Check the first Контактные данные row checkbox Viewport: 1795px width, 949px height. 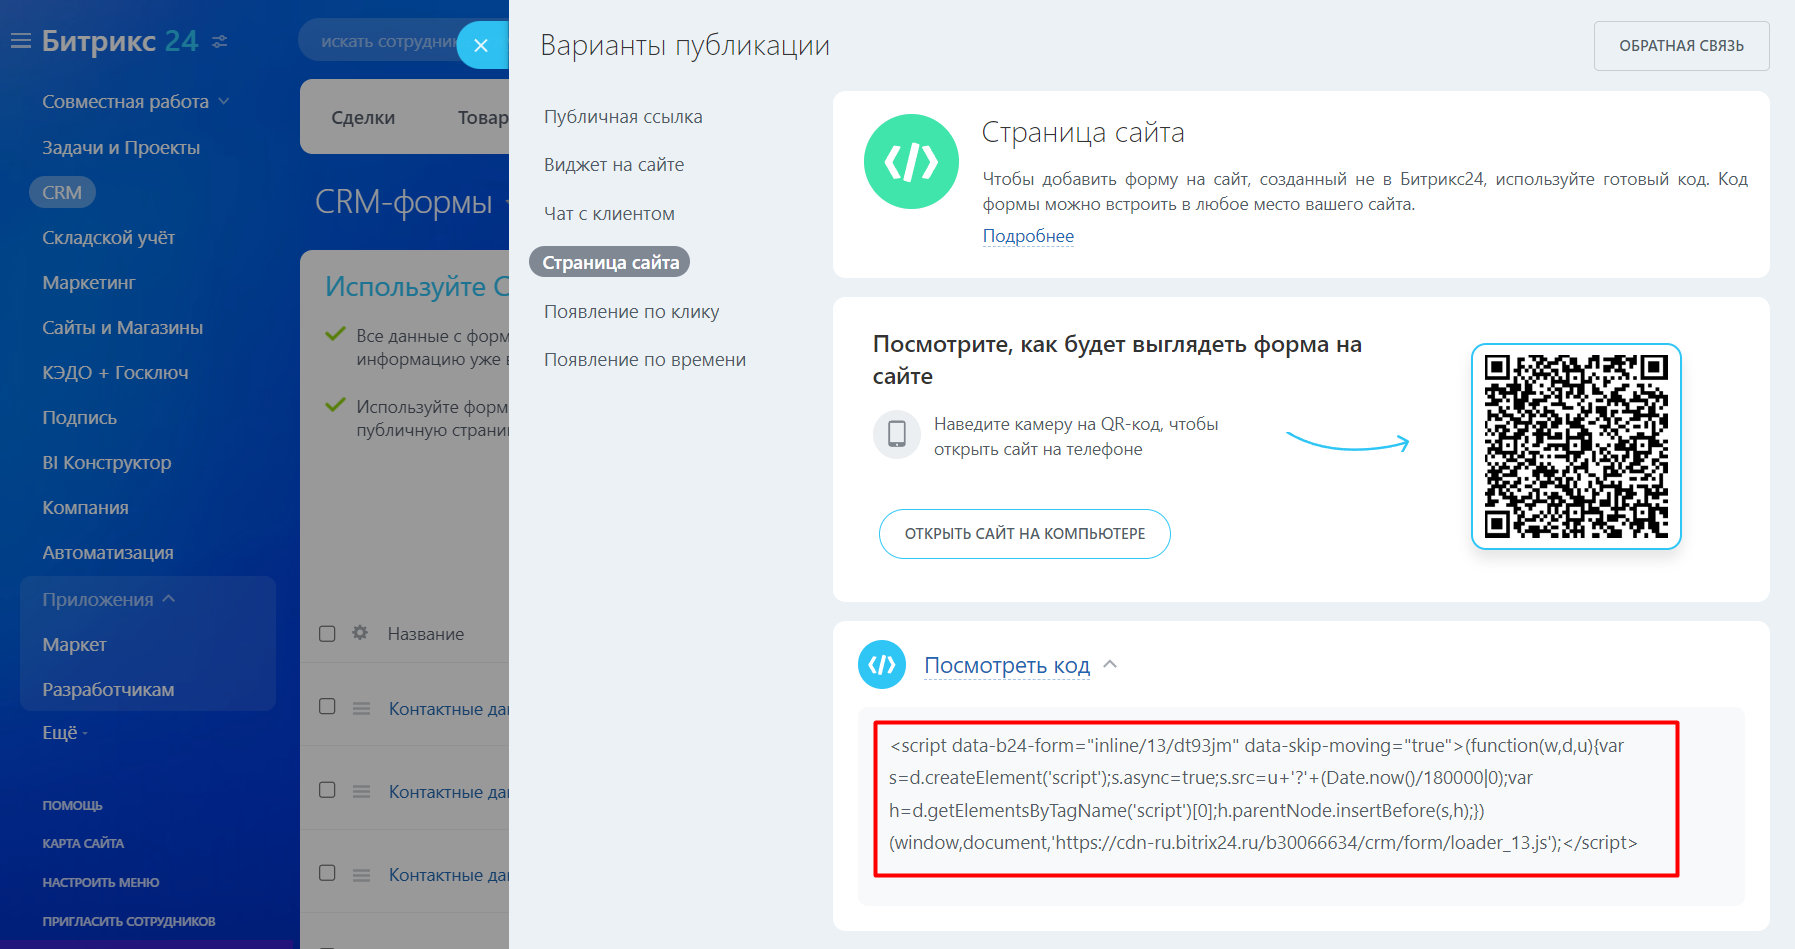(327, 706)
